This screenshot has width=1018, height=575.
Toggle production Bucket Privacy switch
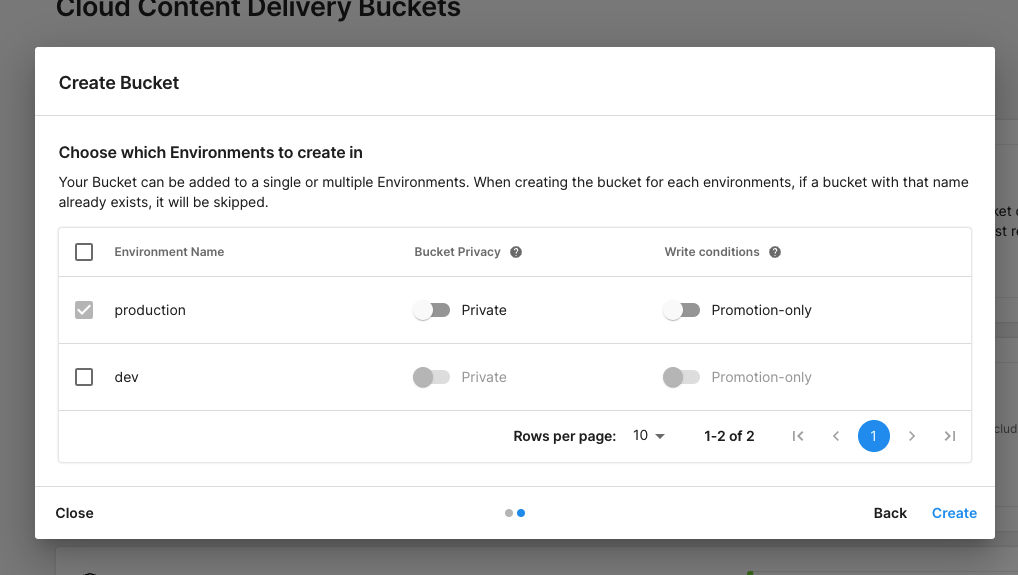point(432,310)
